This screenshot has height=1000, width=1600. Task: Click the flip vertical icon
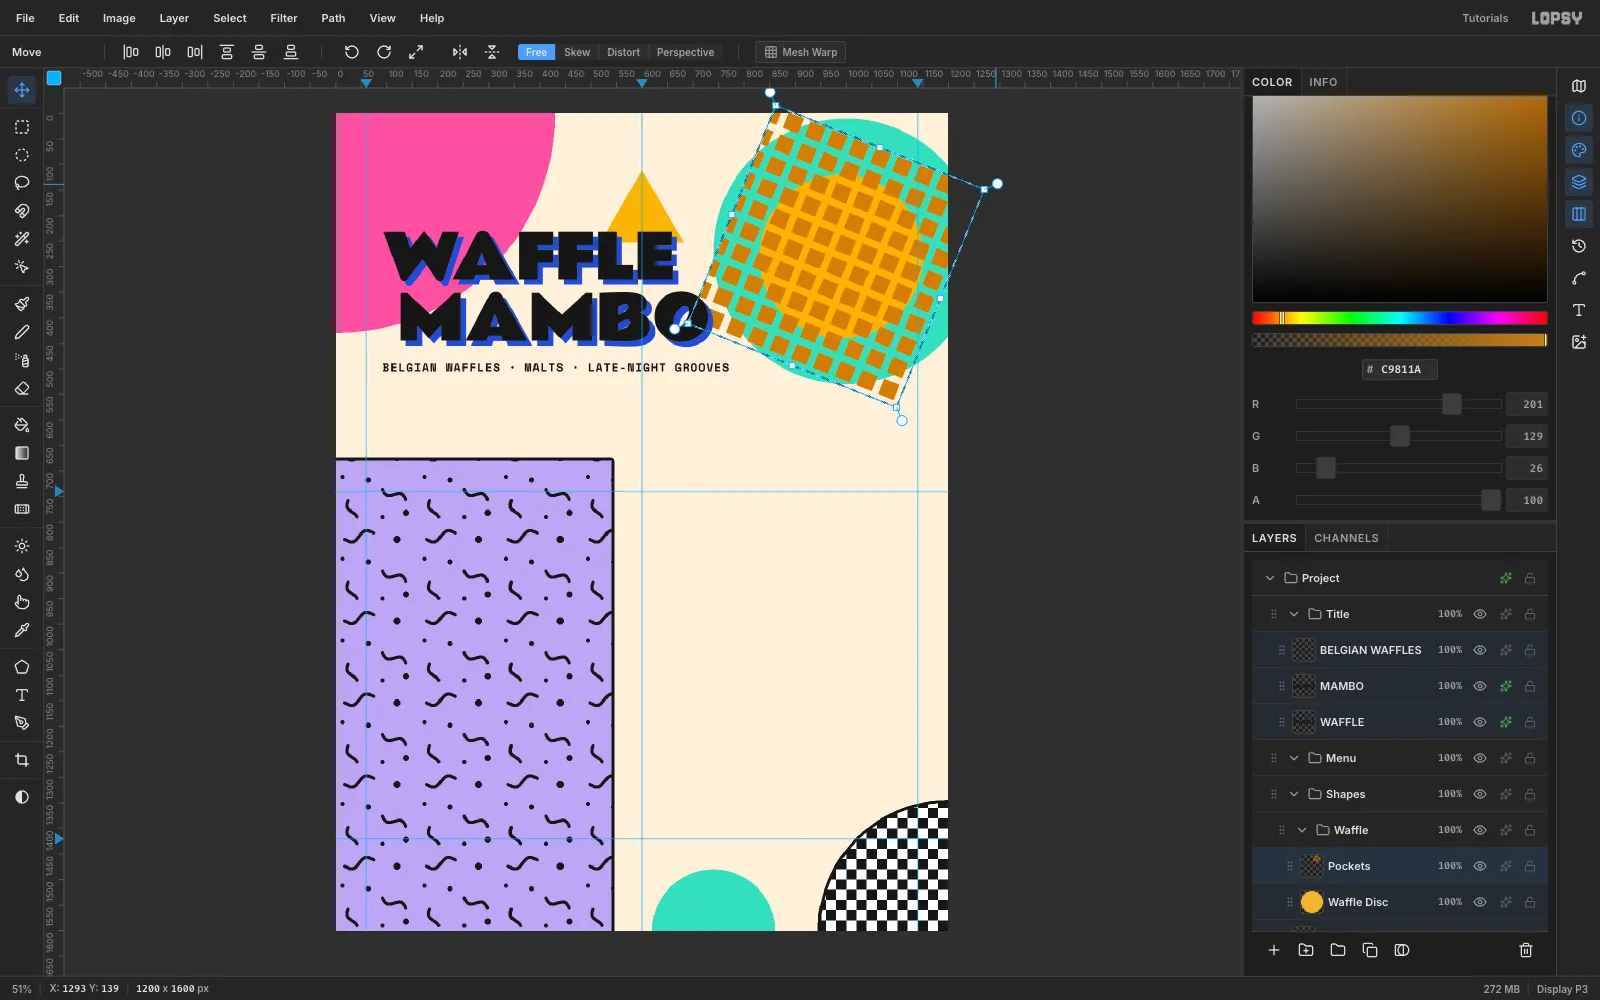point(492,52)
